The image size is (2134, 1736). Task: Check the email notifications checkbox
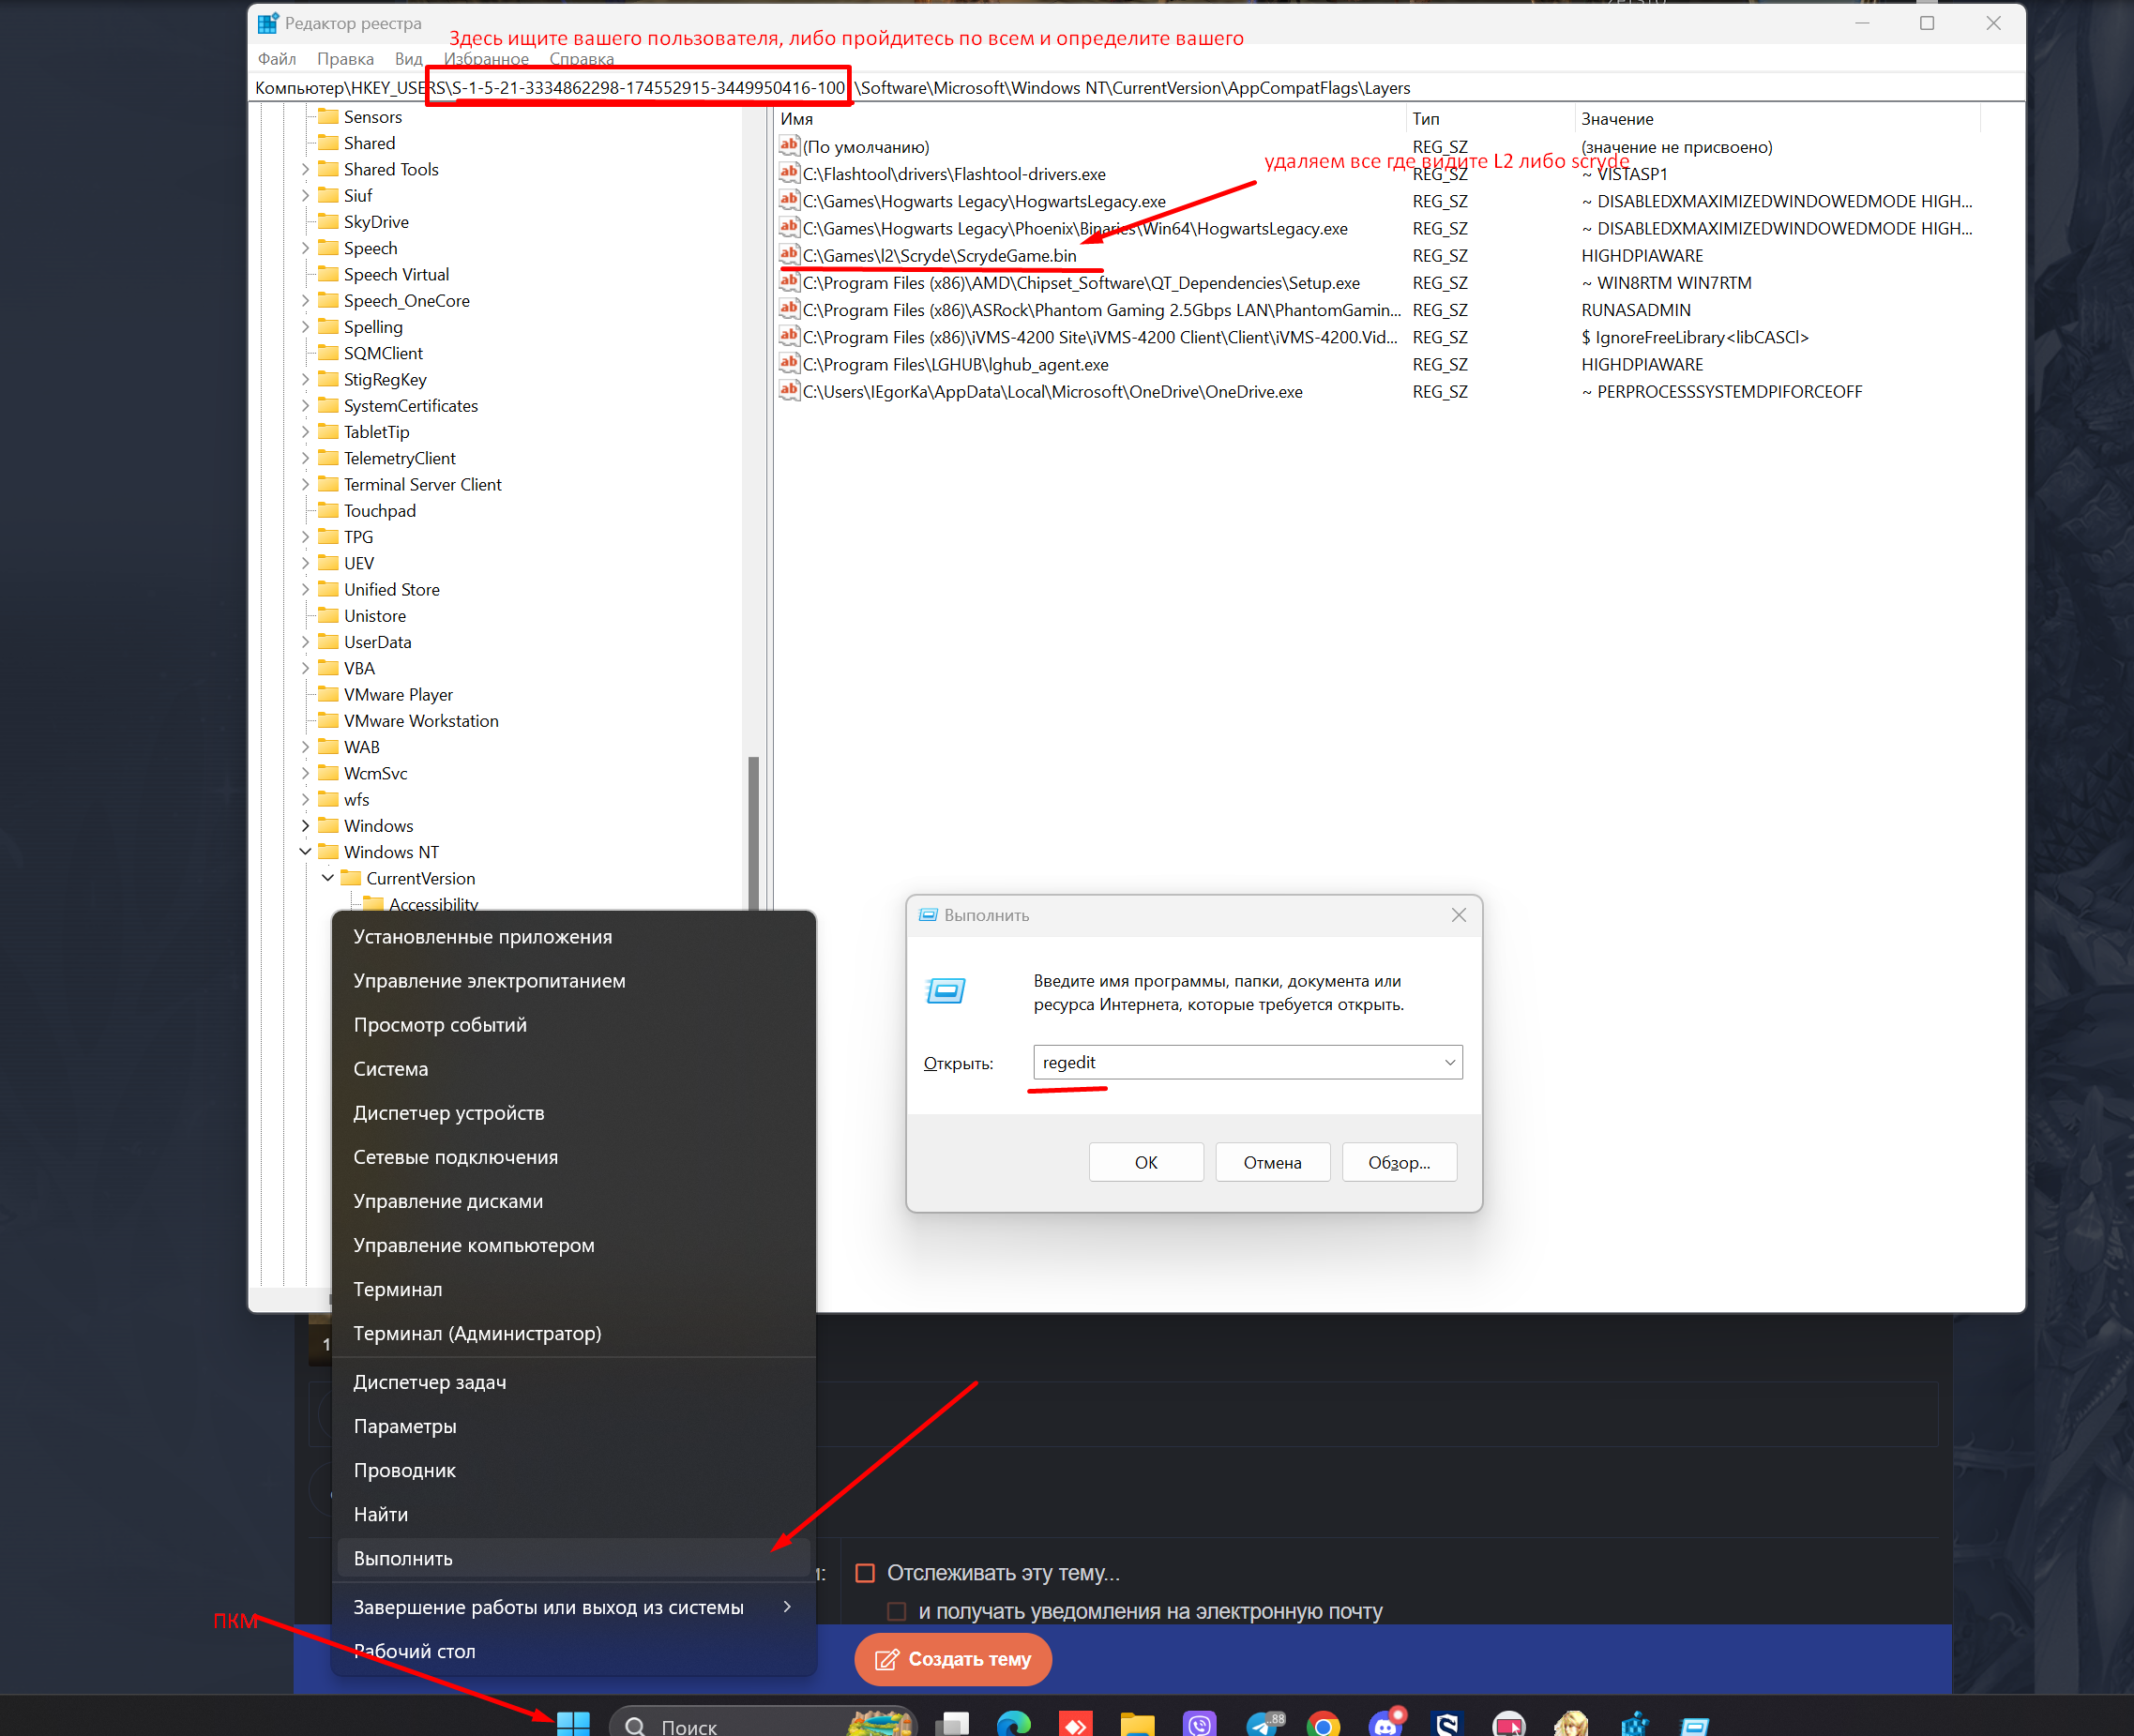pyautogui.click(x=896, y=1612)
